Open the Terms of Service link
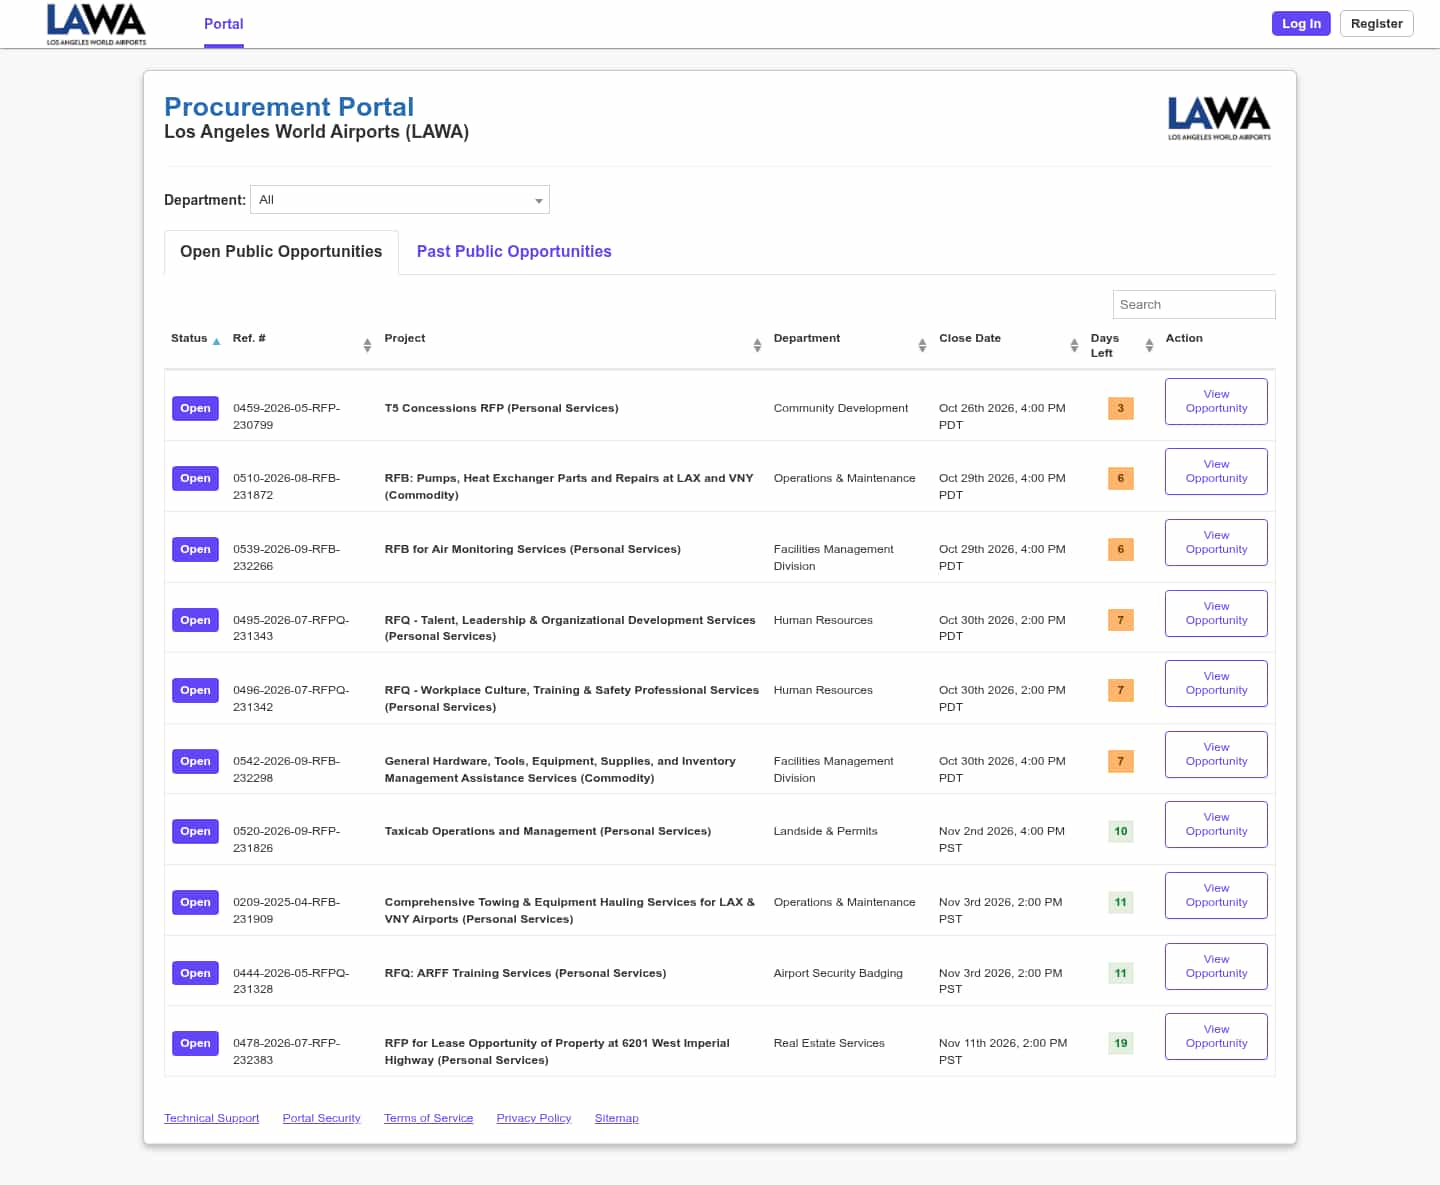Screen dimensions: 1440x1185 coord(428,1118)
